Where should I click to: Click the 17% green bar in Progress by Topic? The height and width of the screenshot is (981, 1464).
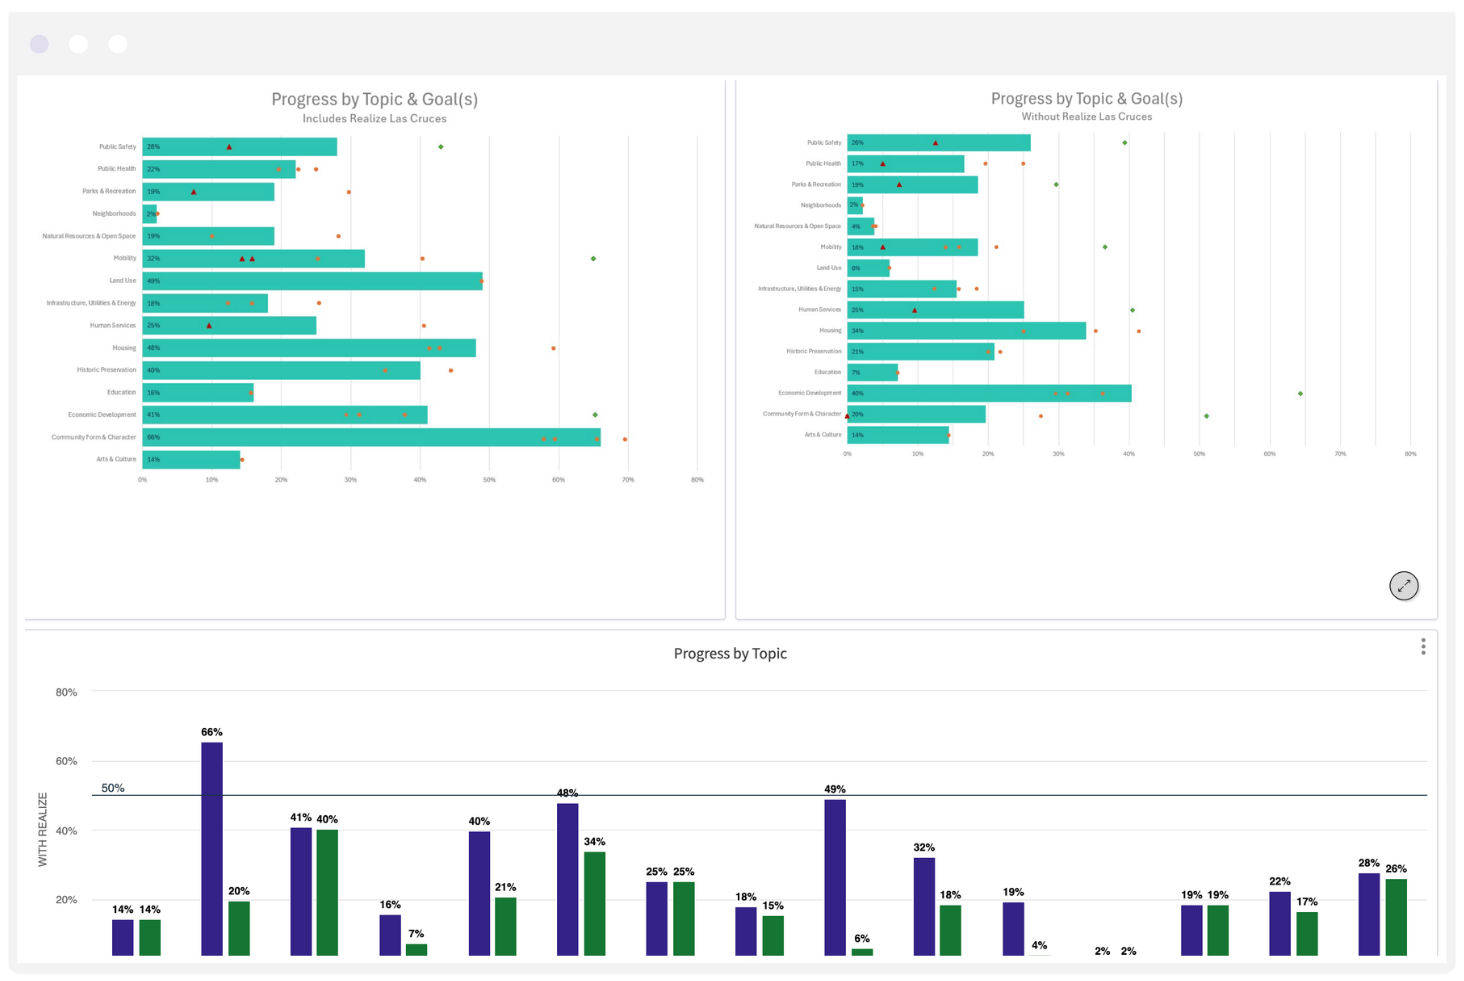(x=1307, y=934)
